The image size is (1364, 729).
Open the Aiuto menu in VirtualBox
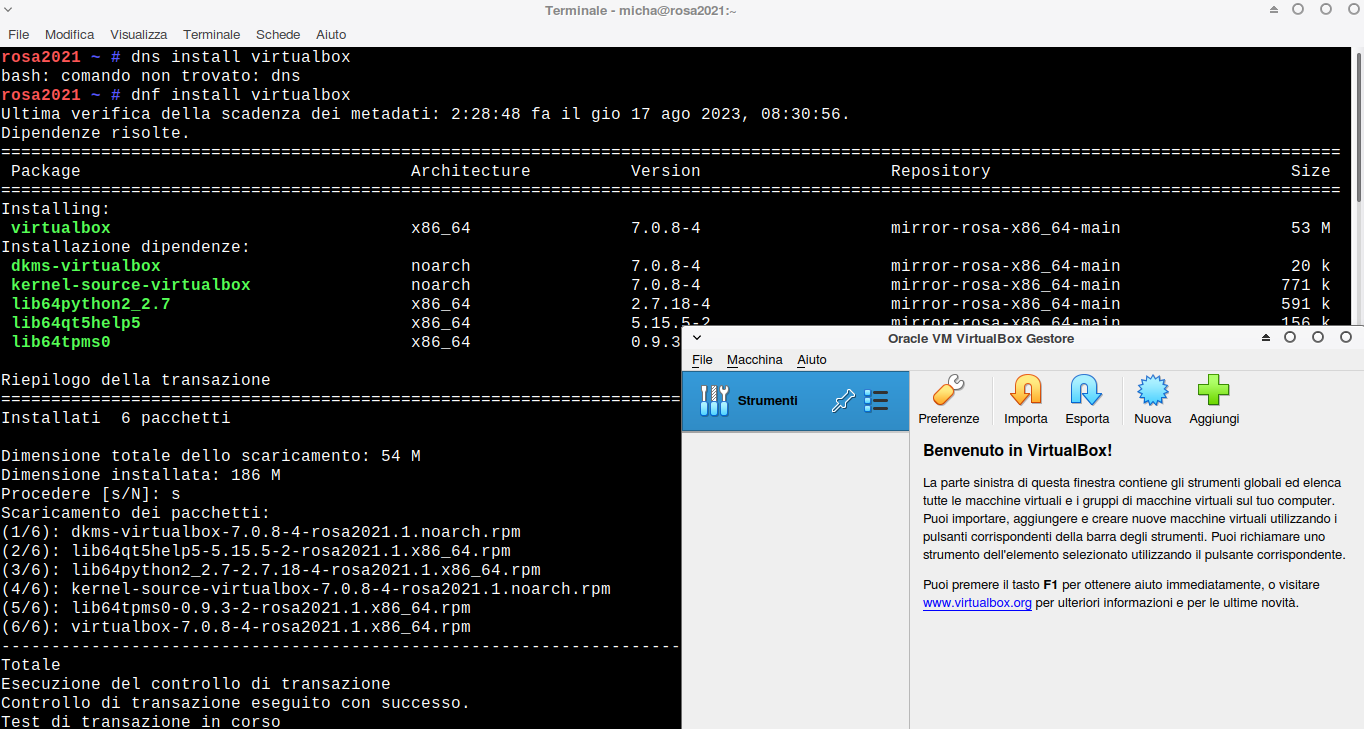pos(811,360)
